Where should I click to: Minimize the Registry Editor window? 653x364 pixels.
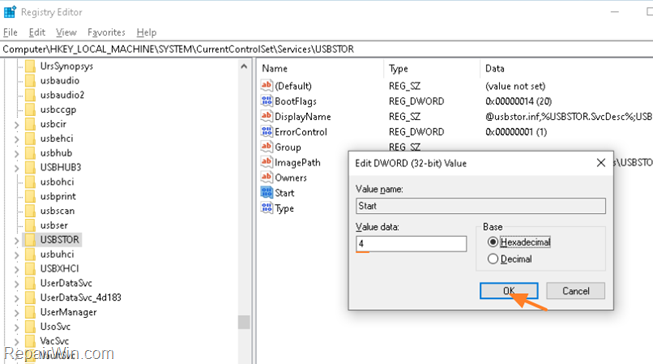tap(615, 12)
